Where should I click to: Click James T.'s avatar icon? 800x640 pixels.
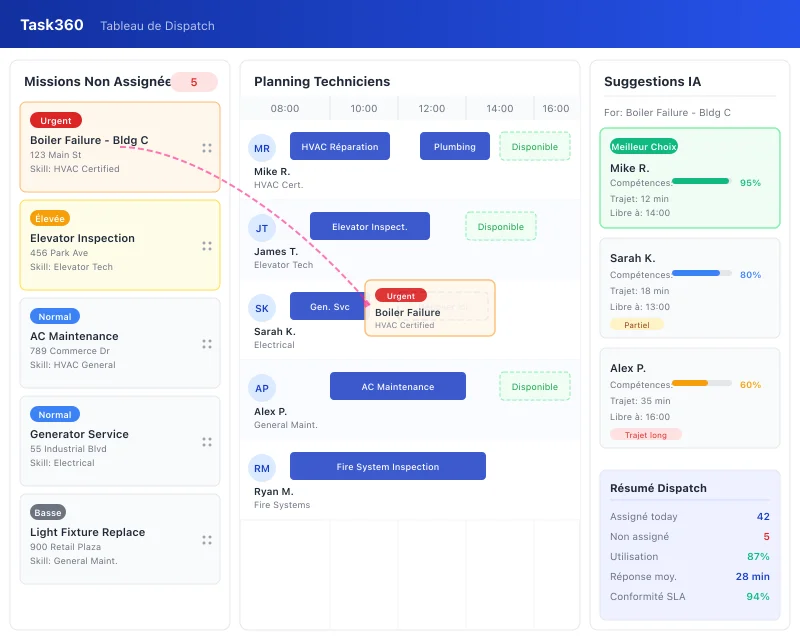point(261,227)
